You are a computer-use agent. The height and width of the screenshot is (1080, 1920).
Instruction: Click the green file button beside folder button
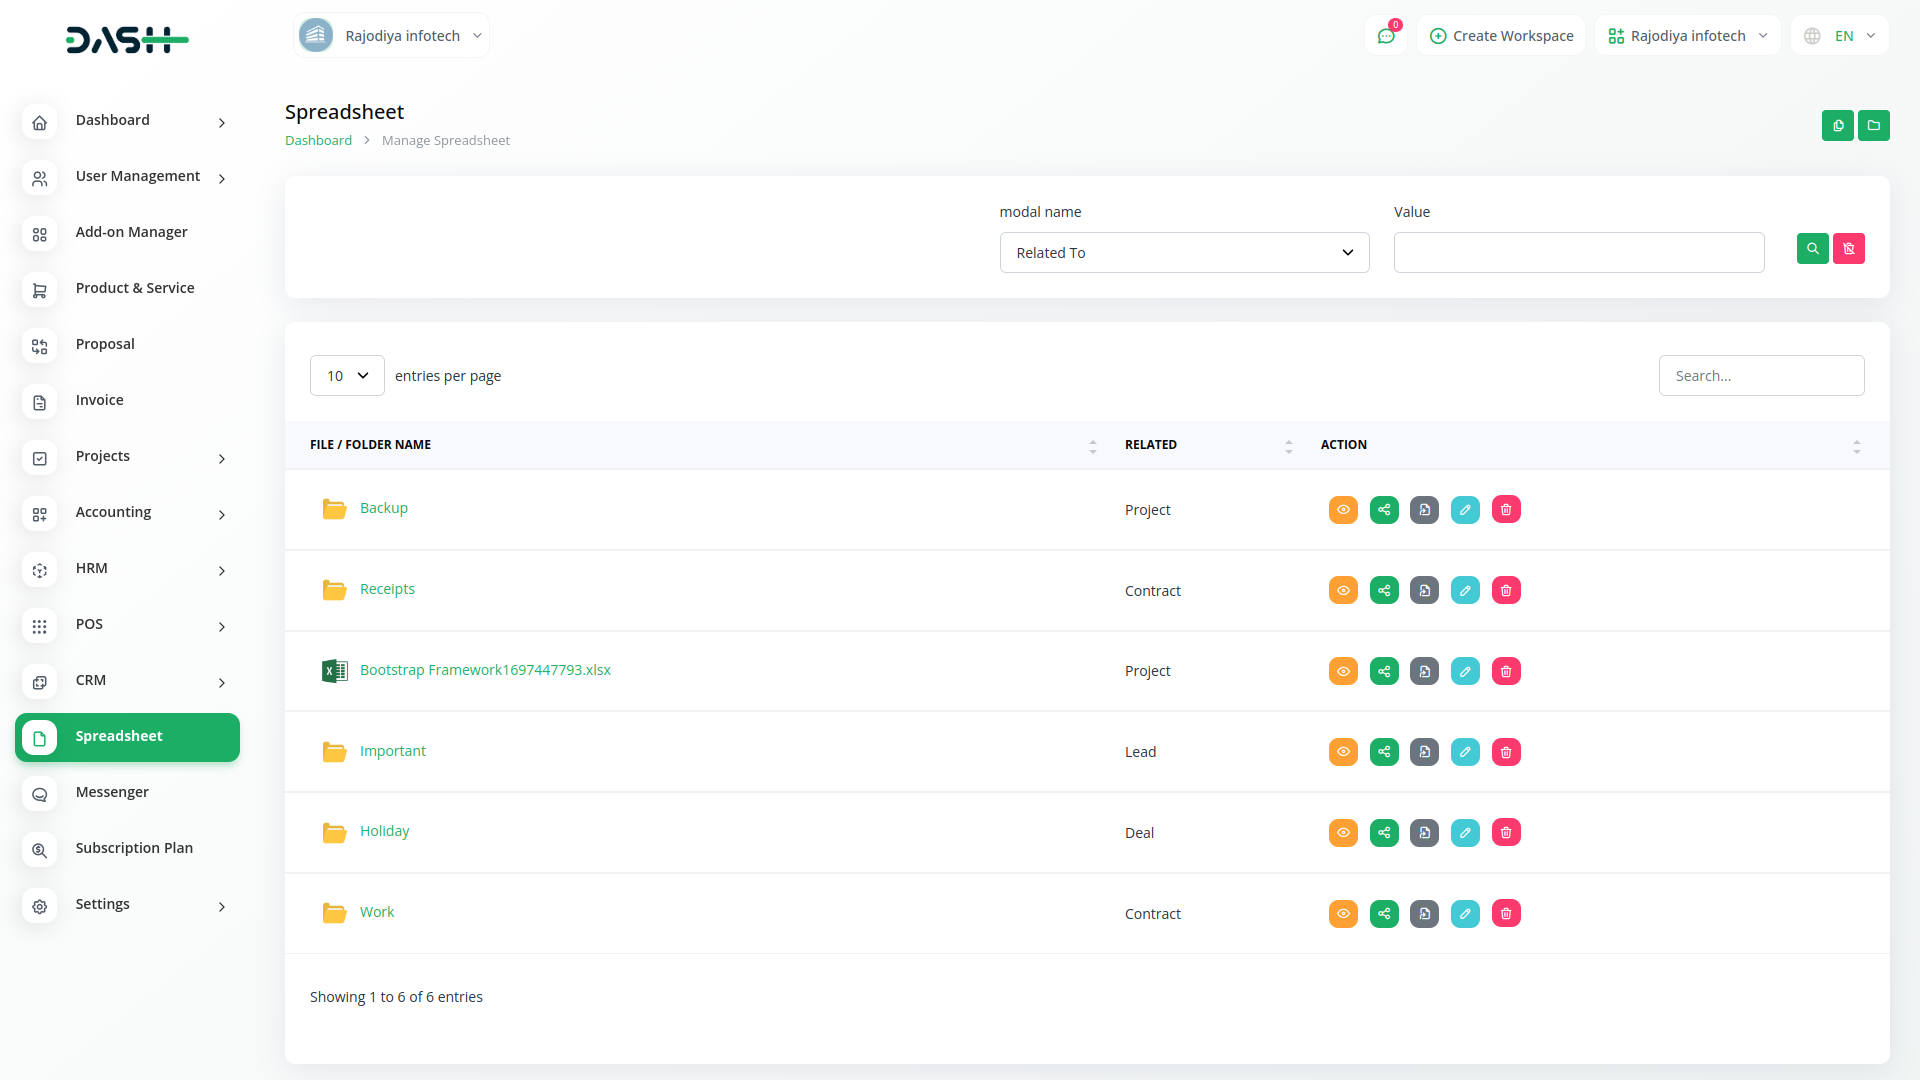coord(1837,126)
